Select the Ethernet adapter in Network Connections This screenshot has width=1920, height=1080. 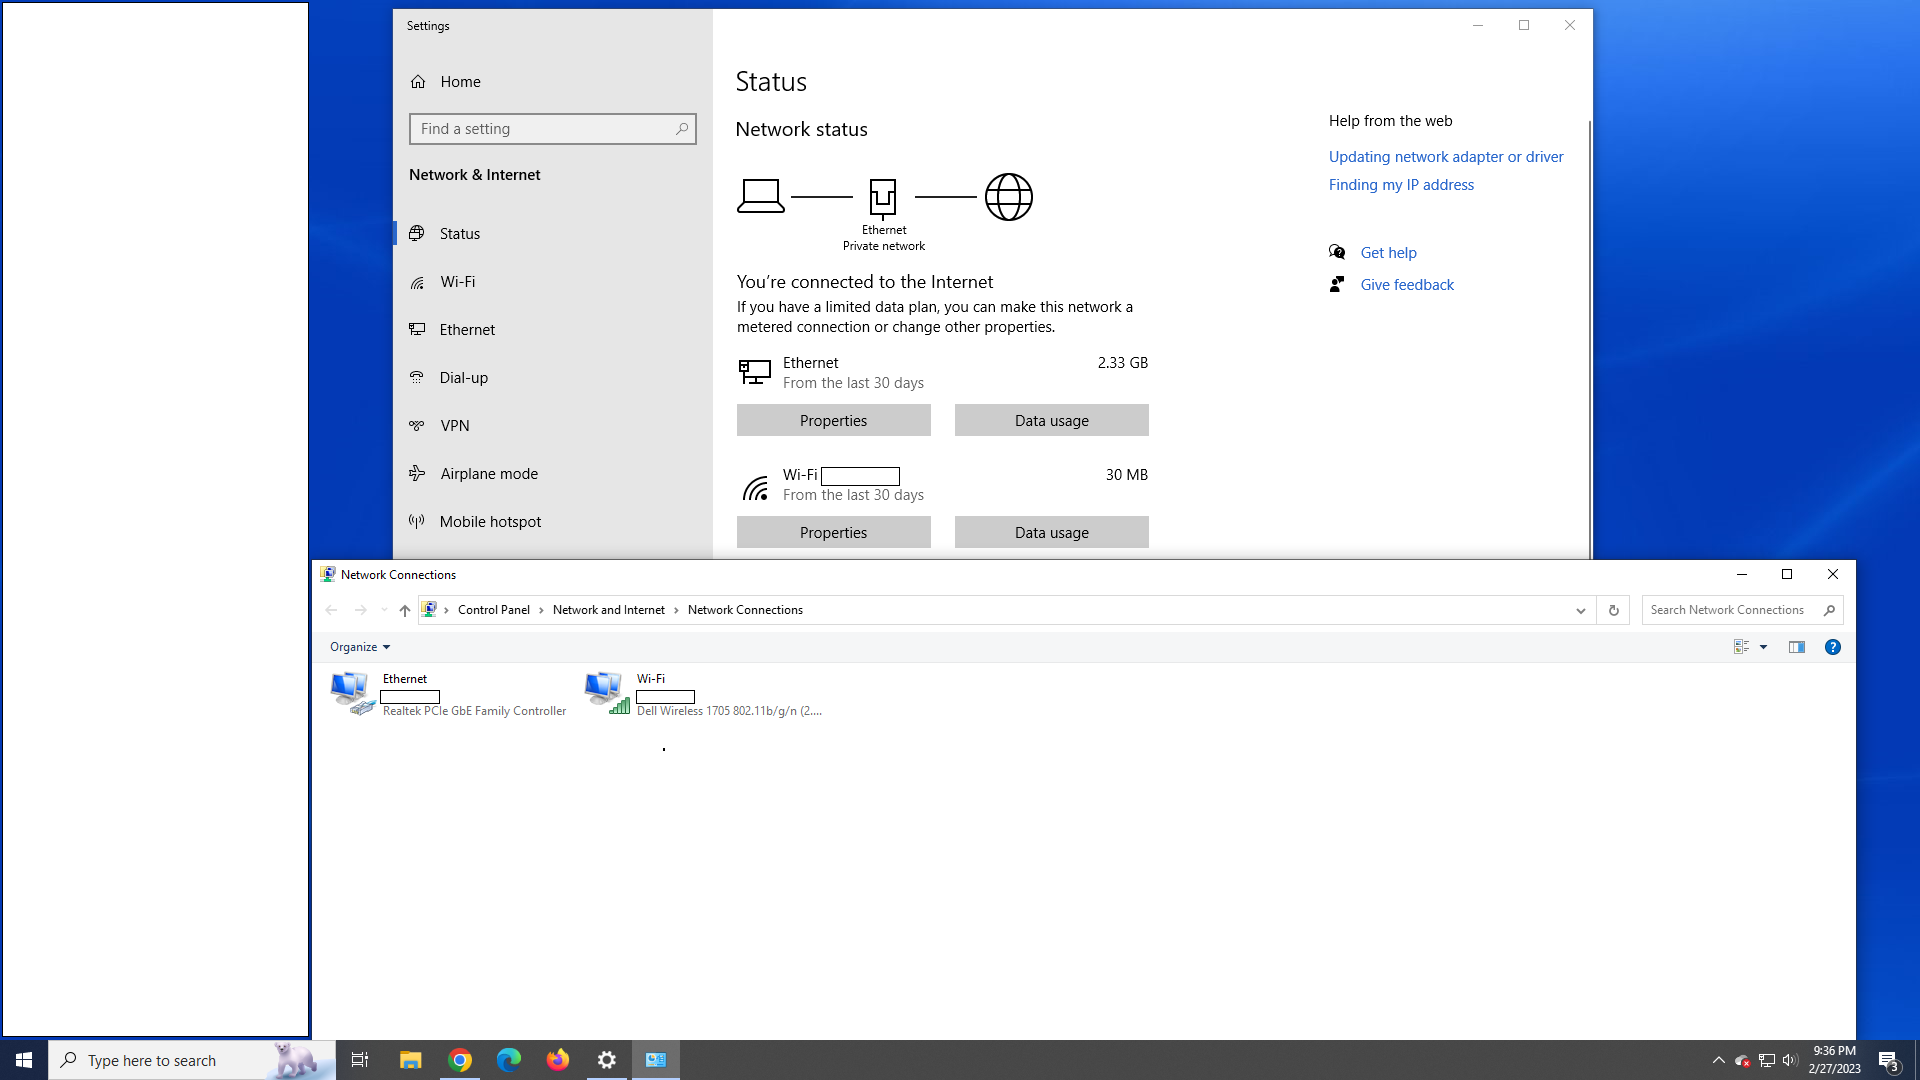pyautogui.click(x=449, y=694)
